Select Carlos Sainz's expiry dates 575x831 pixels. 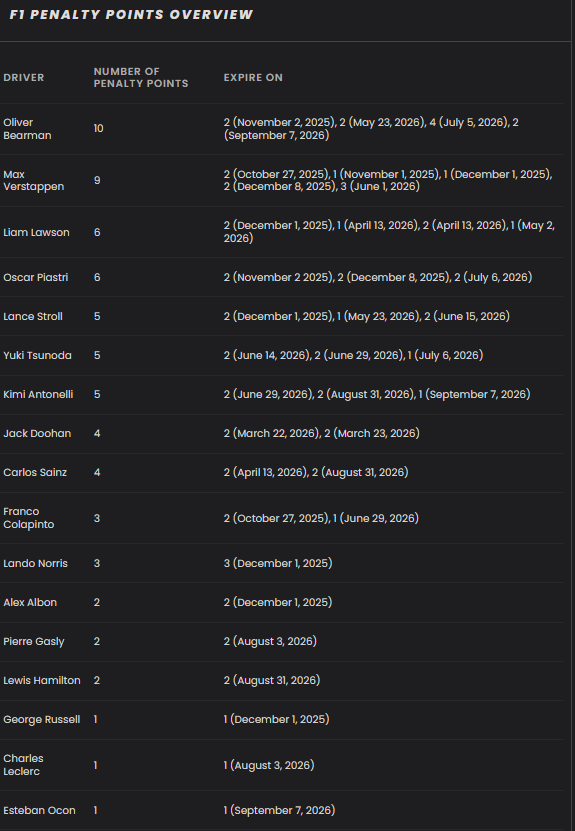[316, 472]
